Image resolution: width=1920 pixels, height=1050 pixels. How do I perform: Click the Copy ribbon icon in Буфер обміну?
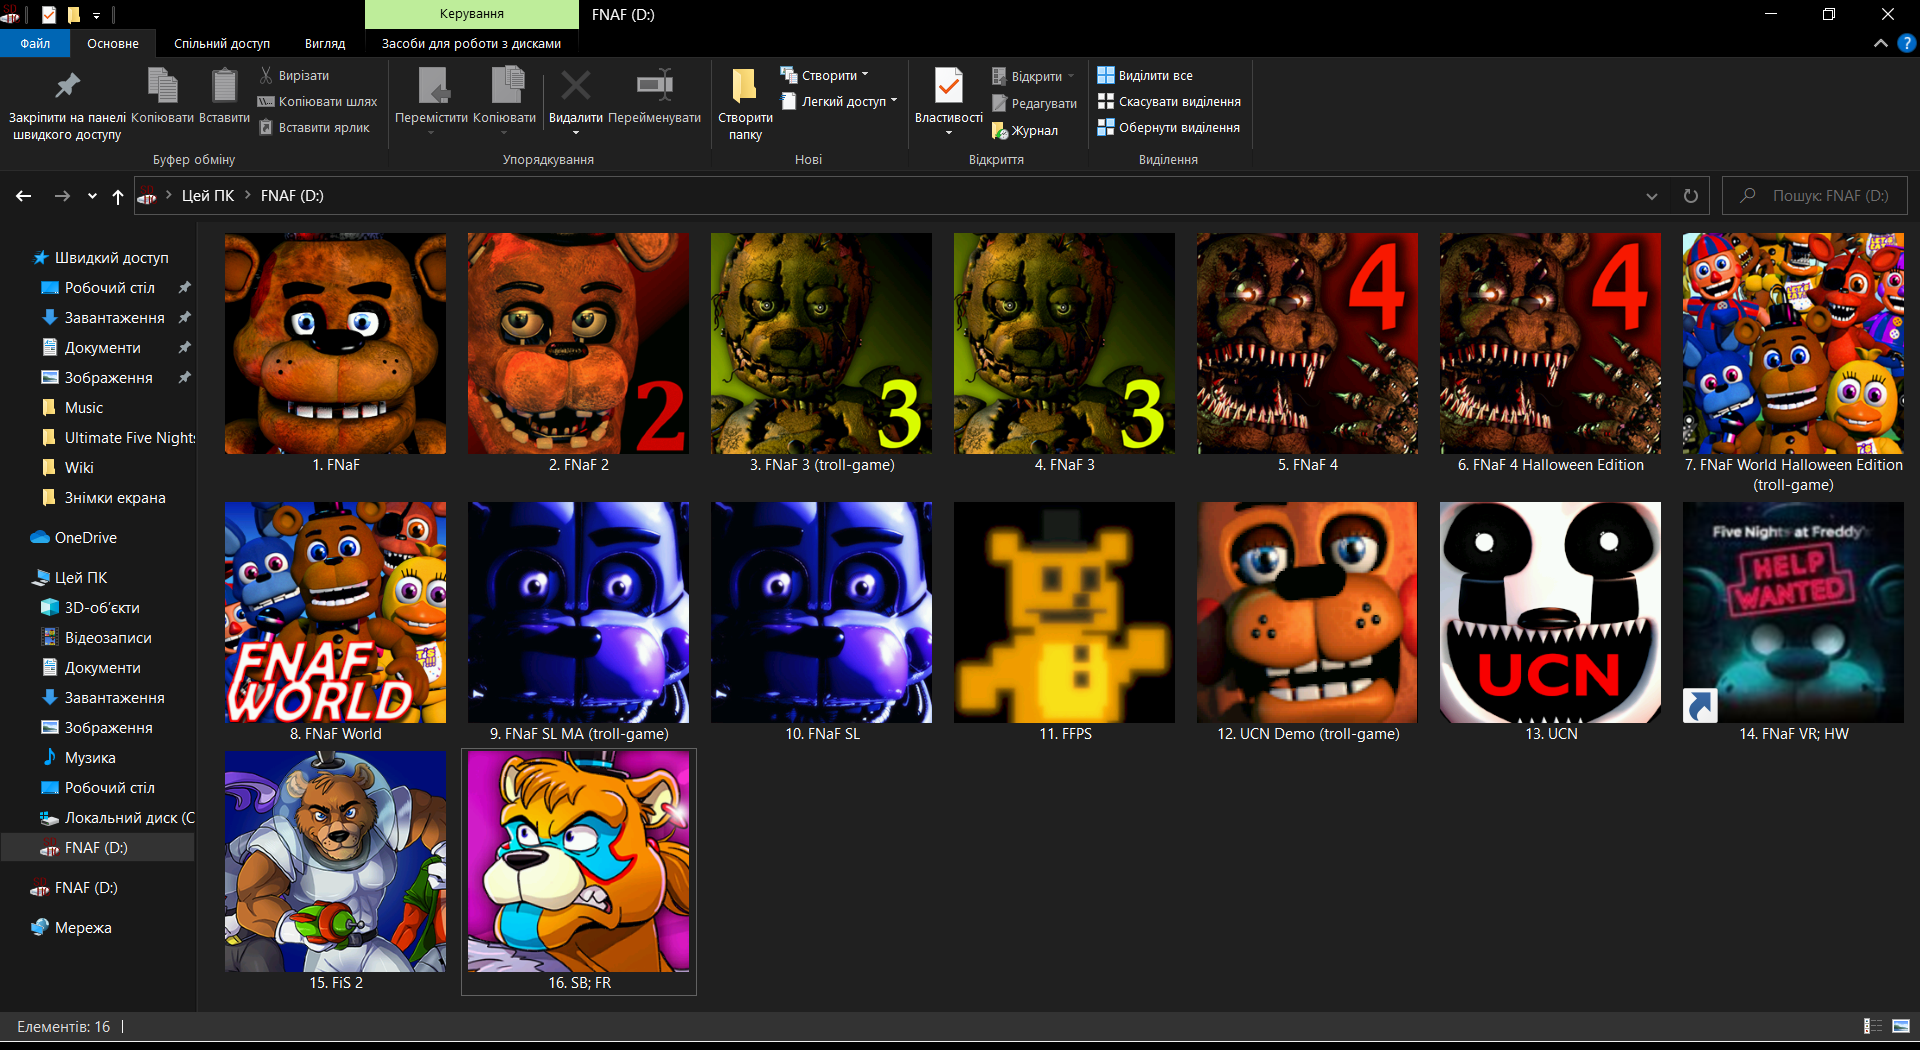pos(162,86)
